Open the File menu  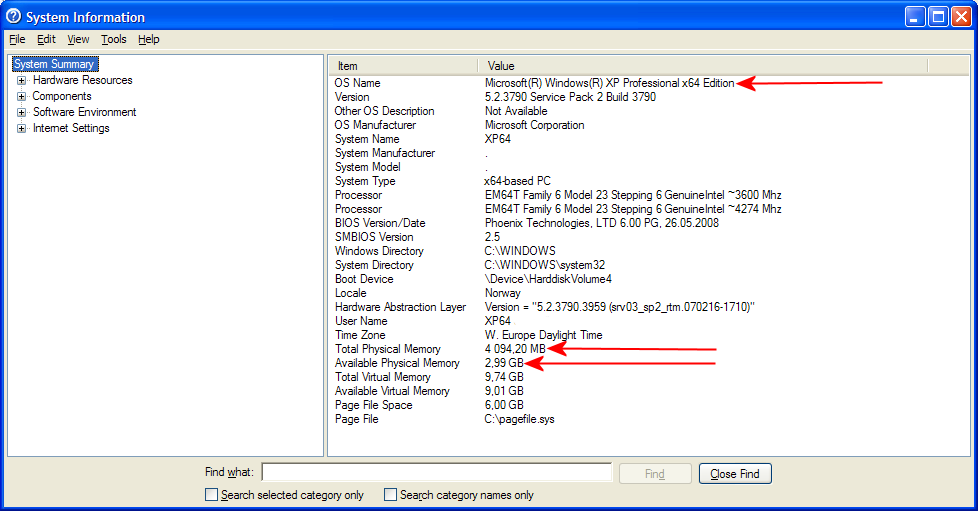click(x=17, y=39)
